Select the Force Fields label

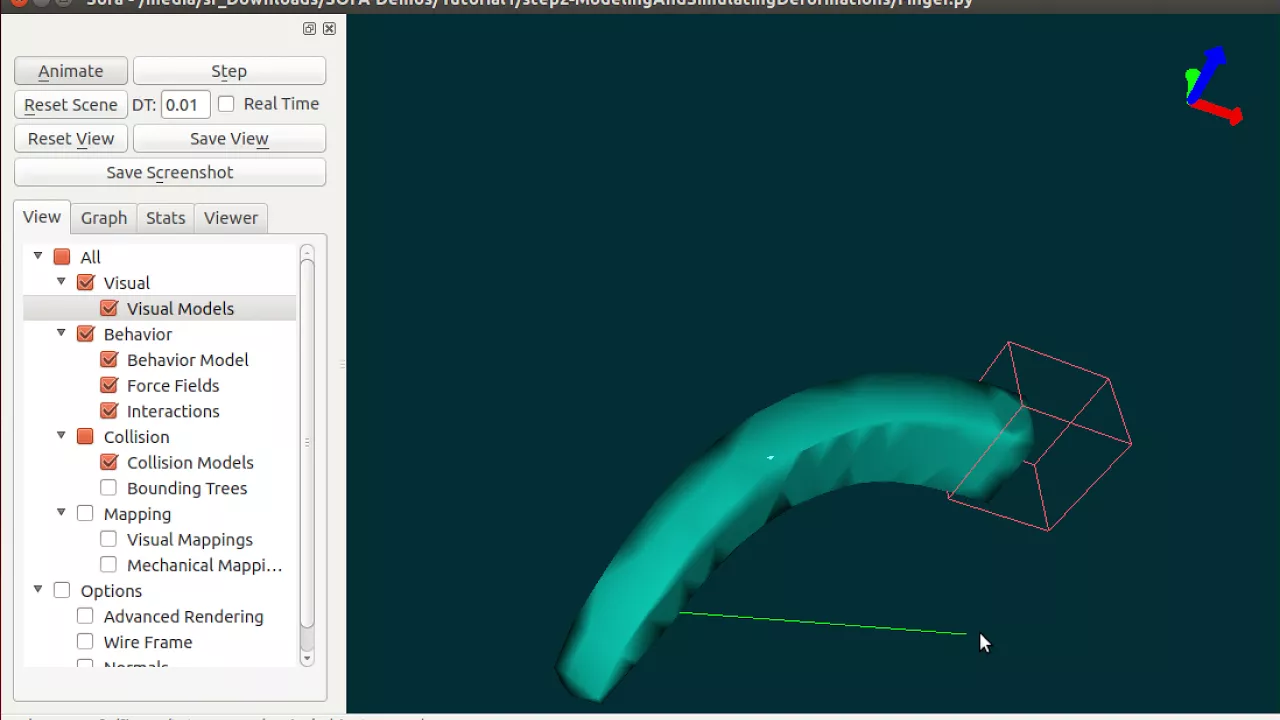173,386
